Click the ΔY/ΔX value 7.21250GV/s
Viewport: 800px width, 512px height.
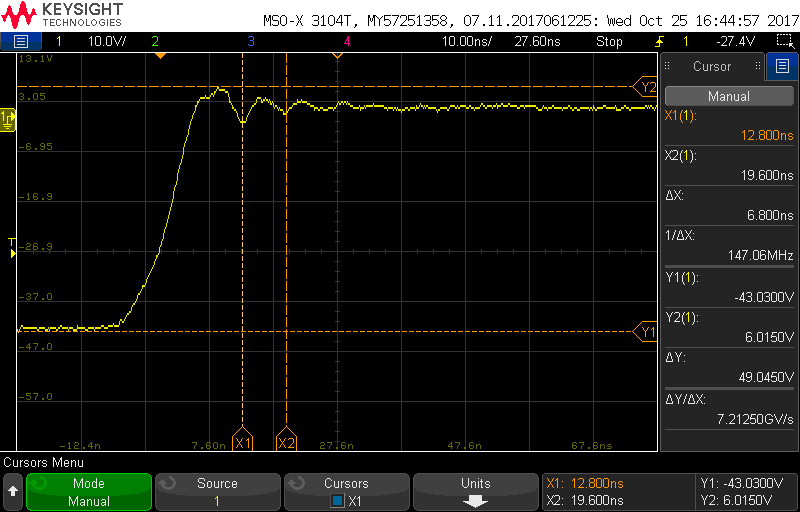pos(755,419)
